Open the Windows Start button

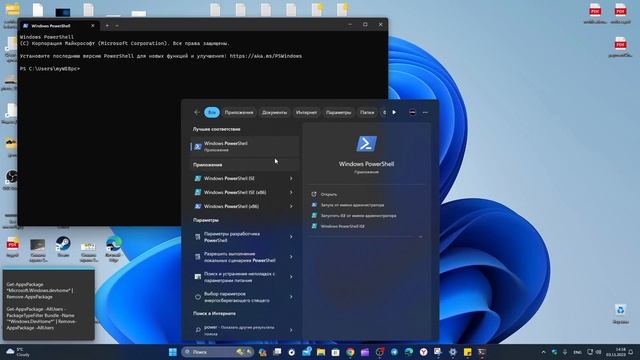point(173,352)
